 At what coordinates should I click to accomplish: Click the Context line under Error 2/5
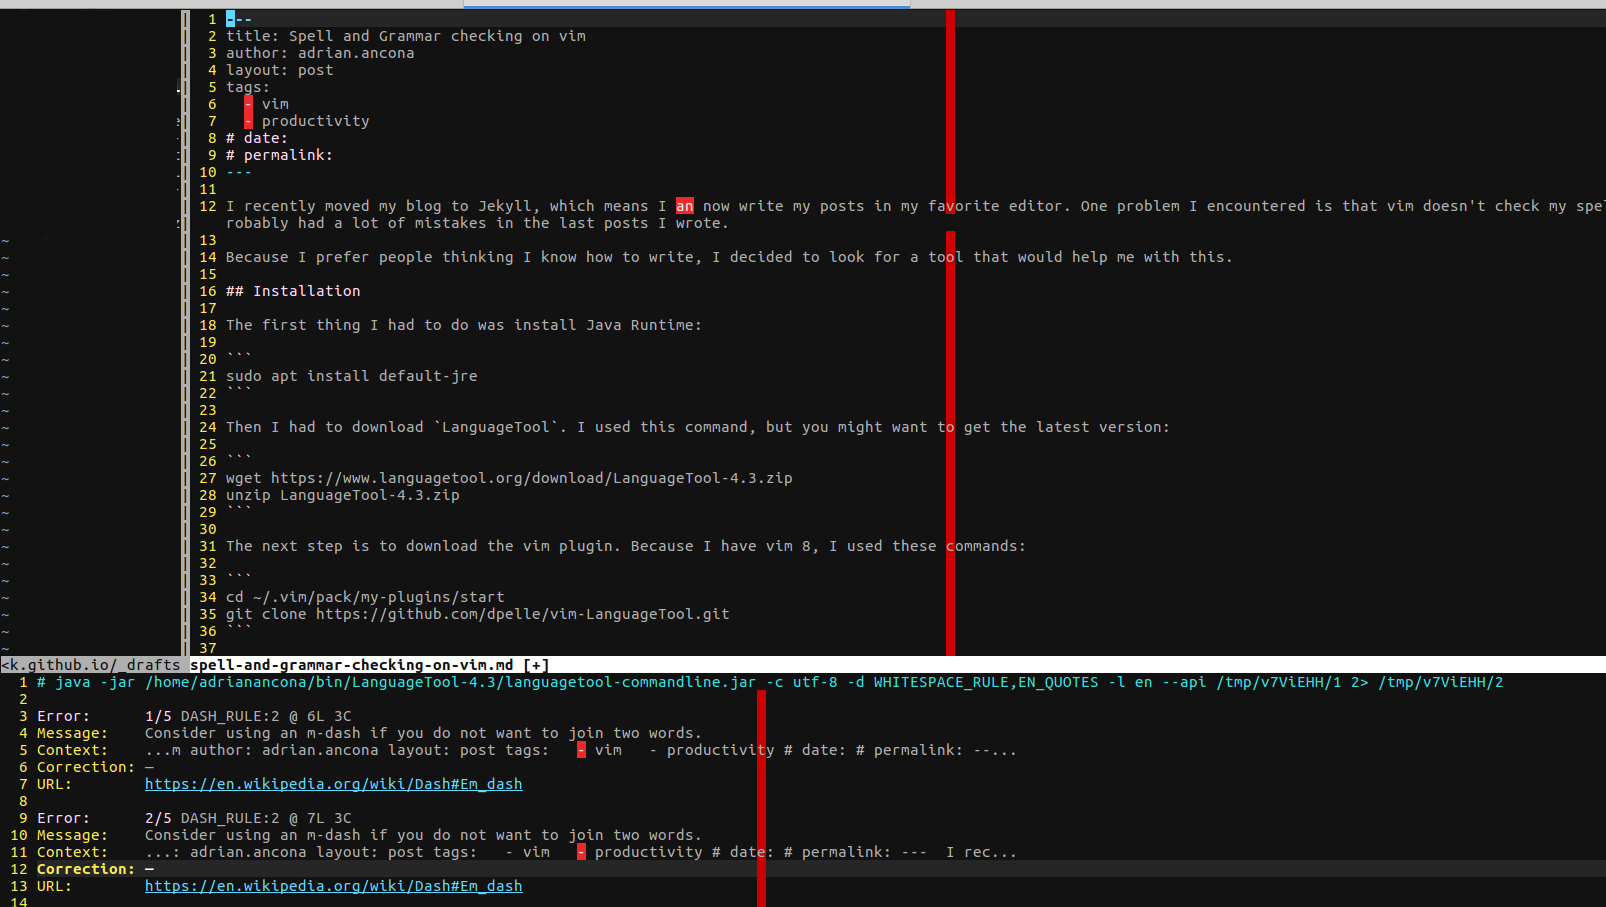(x=581, y=852)
